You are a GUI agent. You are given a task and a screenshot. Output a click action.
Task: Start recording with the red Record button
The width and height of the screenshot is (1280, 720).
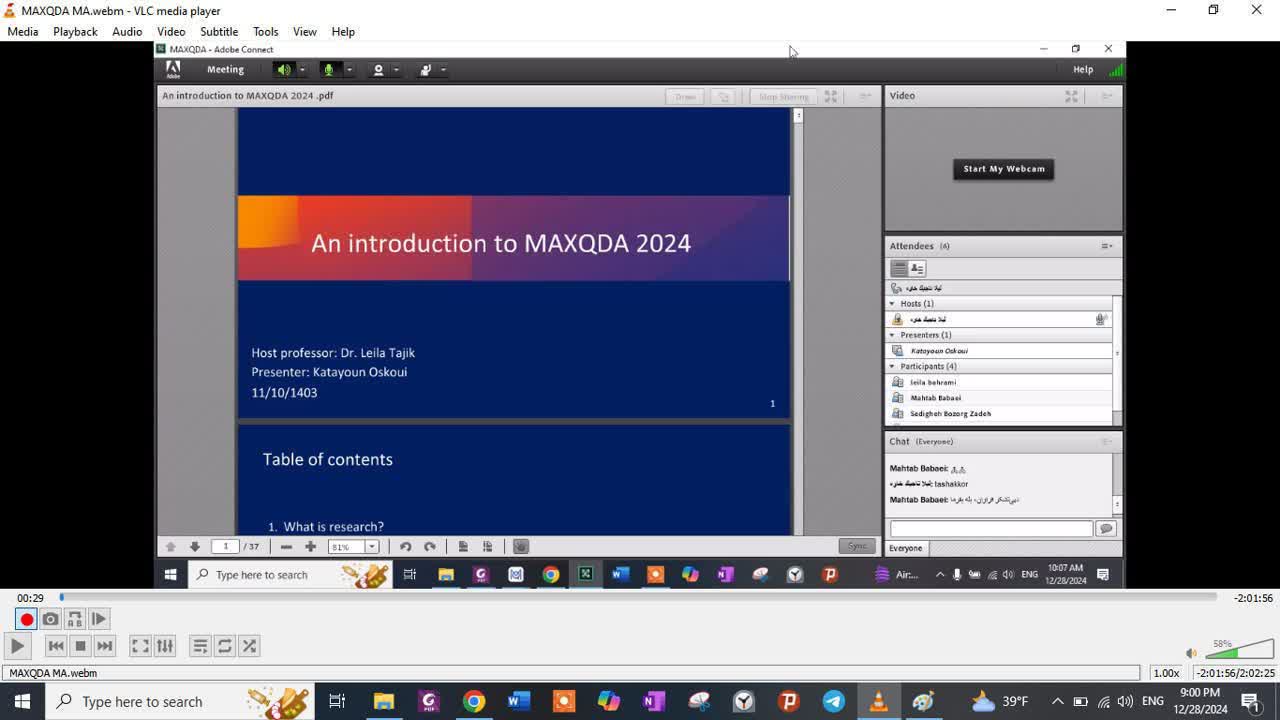tap(27, 619)
